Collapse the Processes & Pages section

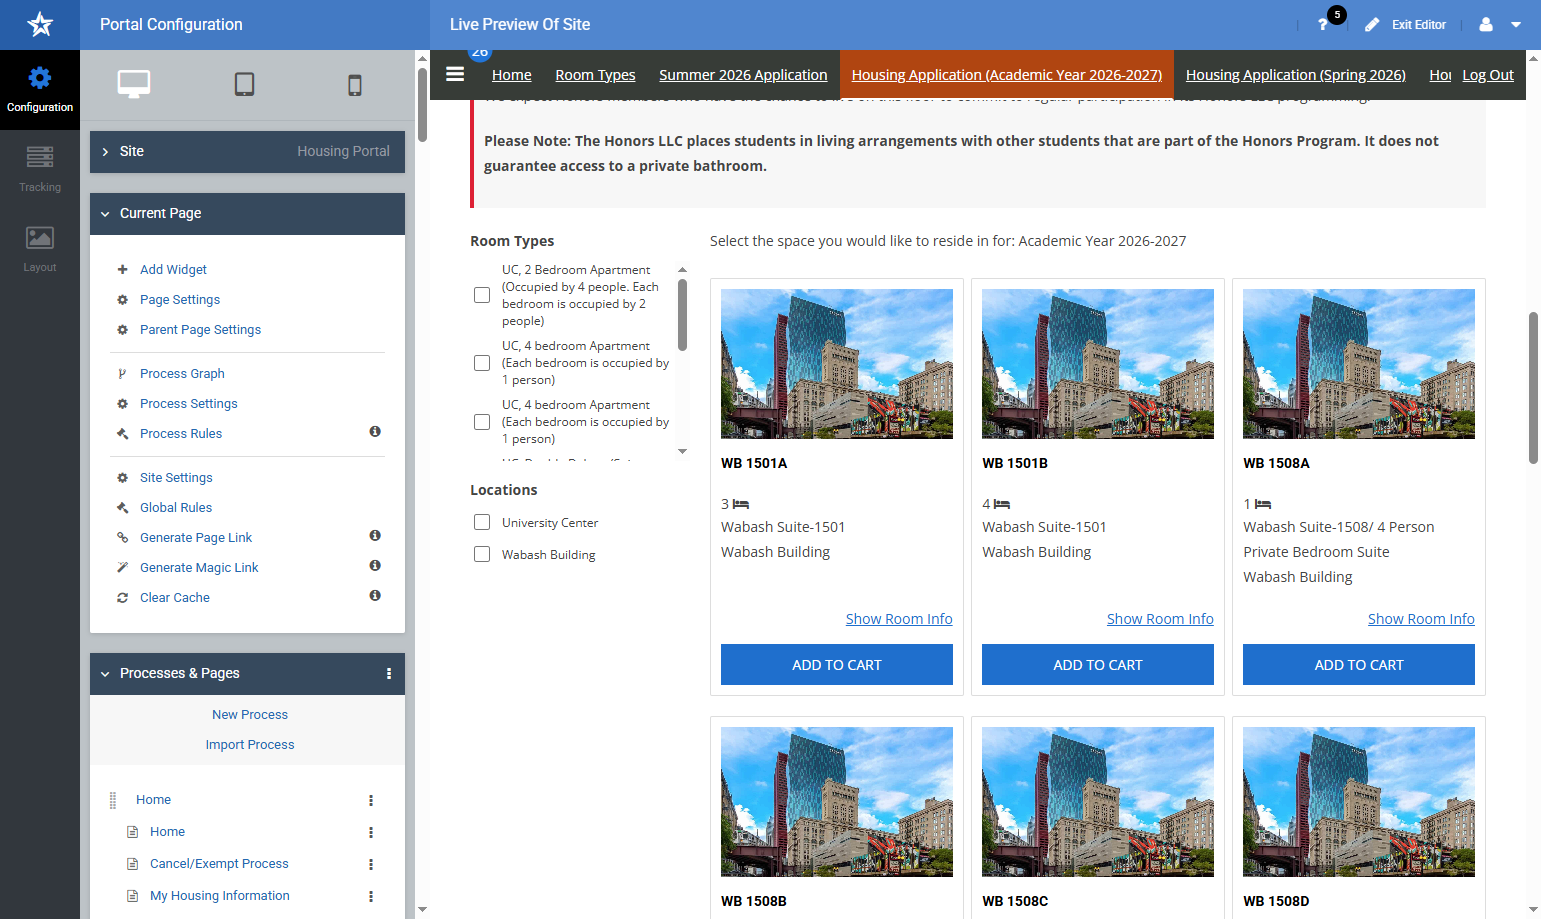pyautogui.click(x=105, y=674)
